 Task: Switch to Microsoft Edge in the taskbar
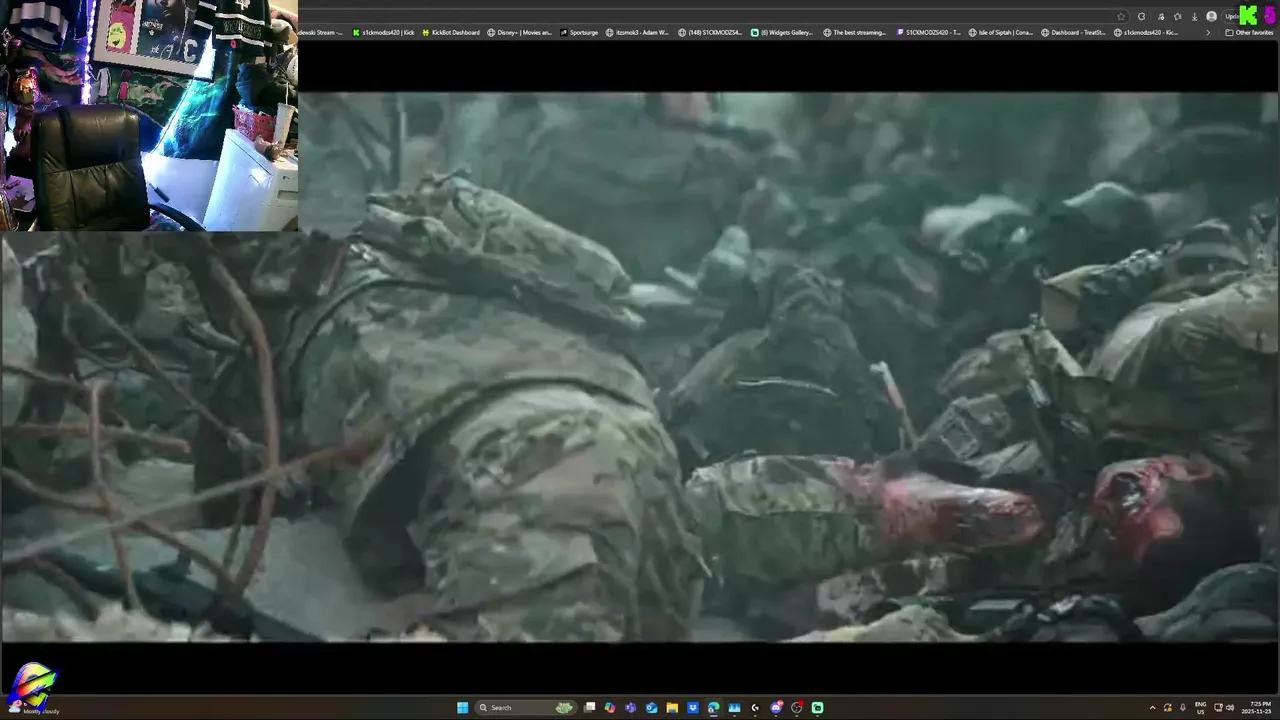713,707
